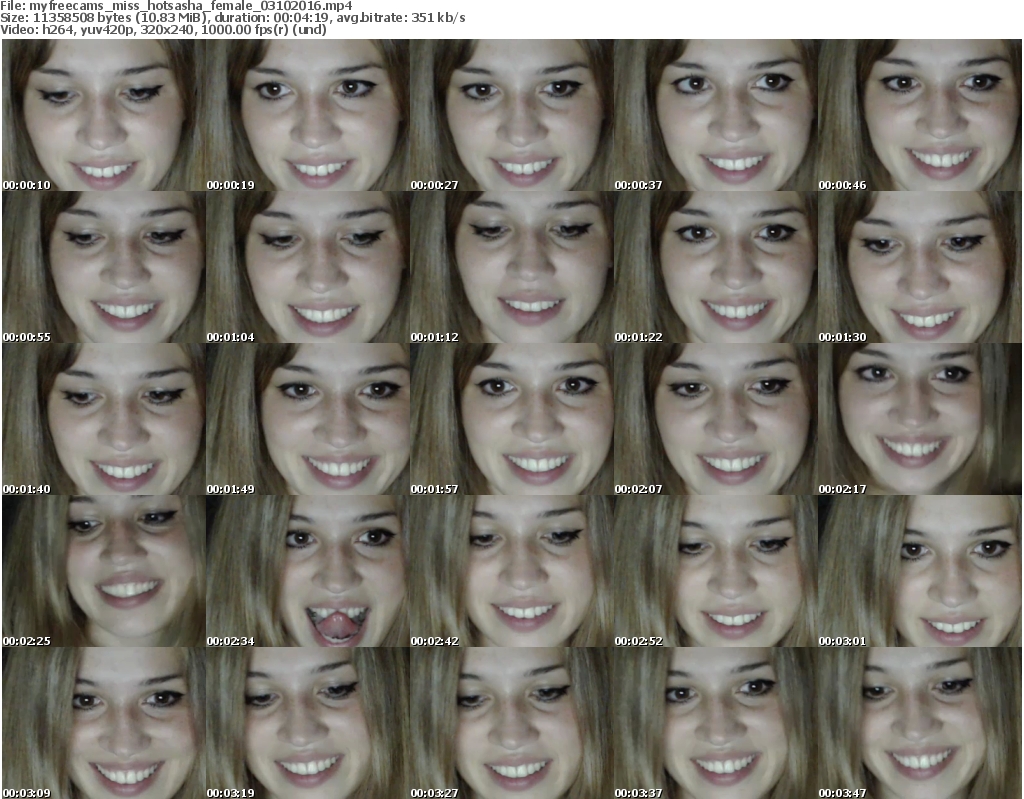This screenshot has height=799, width=1024.
Task: Click the frame timestamped 00:02:07
Action: click(714, 419)
